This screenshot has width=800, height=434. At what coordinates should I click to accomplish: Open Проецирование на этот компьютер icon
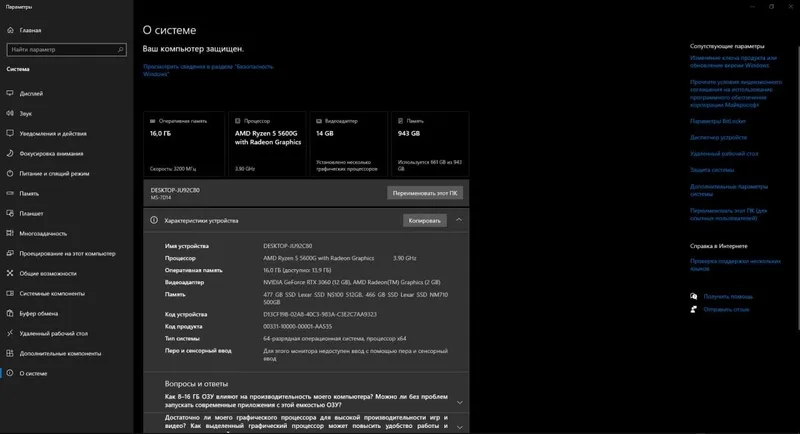click(x=10, y=253)
